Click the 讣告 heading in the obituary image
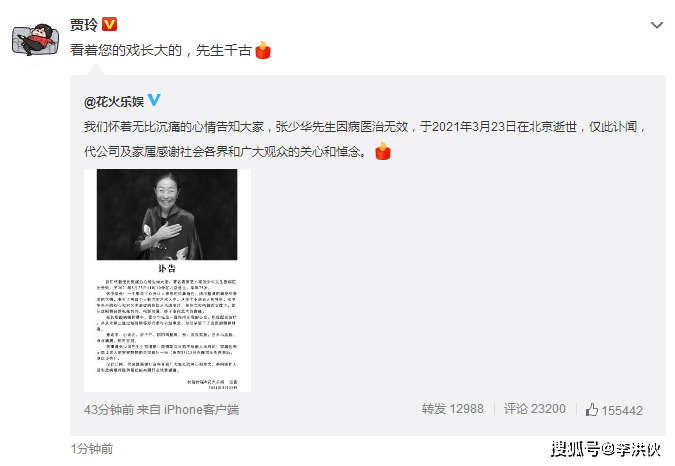Screen dimensions: 675x466 [167, 268]
